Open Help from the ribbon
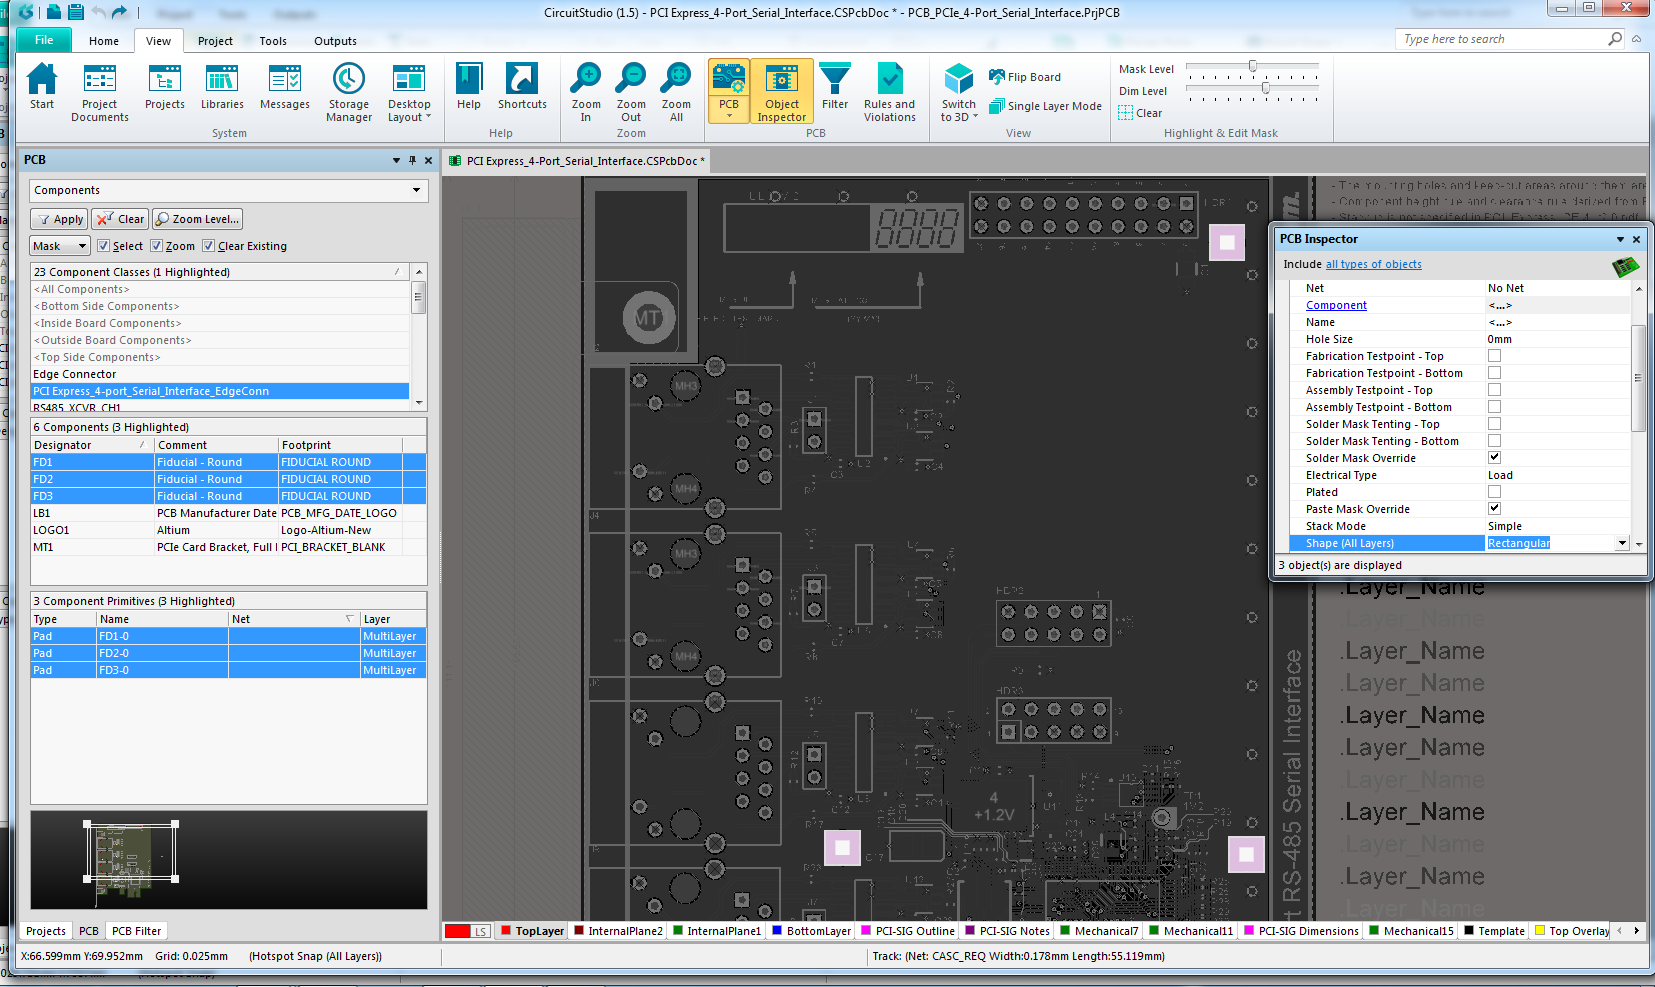The width and height of the screenshot is (1655, 987). click(x=469, y=87)
